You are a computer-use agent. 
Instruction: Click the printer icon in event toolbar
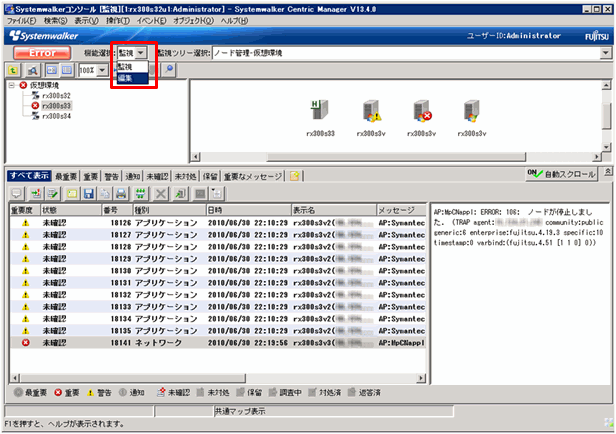click(x=121, y=193)
